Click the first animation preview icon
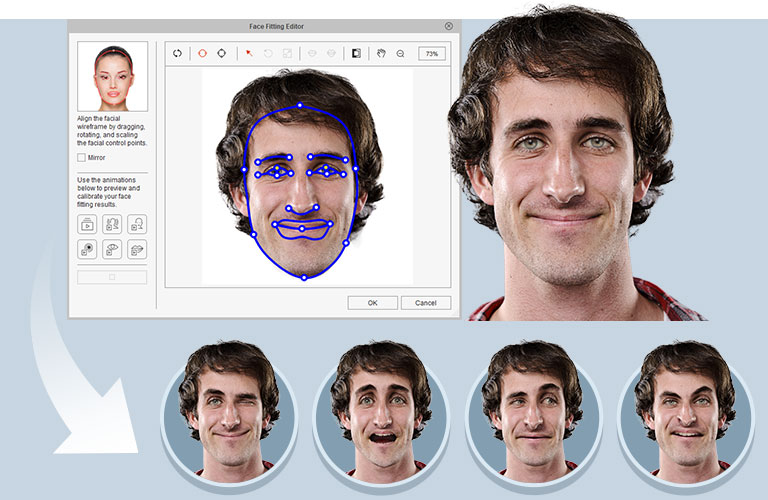Viewport: 768px width, 500px height. coord(88,225)
